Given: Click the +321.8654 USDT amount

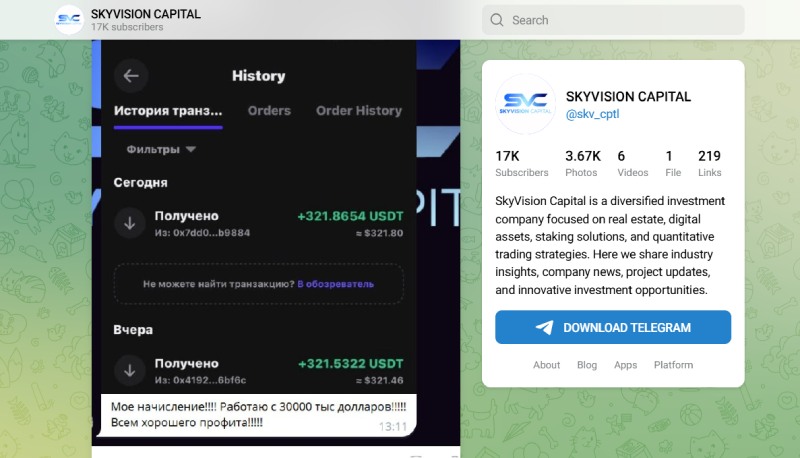Looking at the screenshot, I should click(351, 216).
